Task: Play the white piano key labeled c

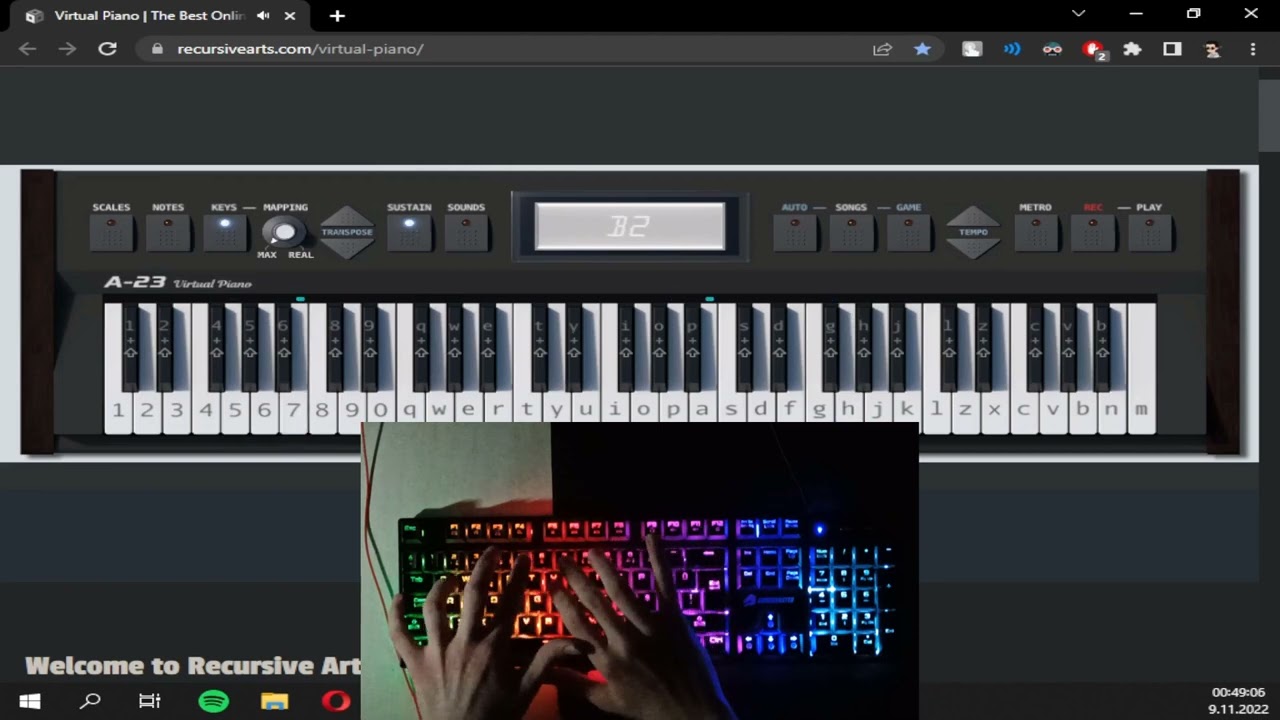Action: 1023,410
